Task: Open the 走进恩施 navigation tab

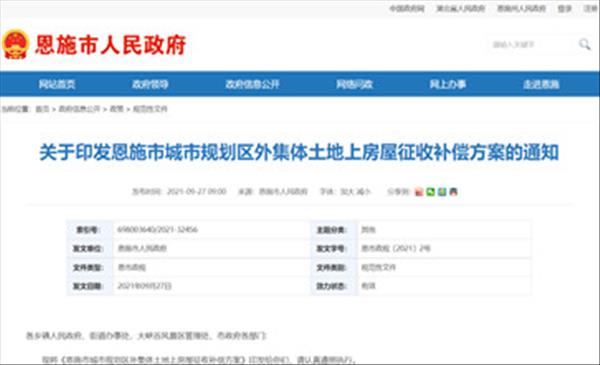Action: tap(541, 84)
